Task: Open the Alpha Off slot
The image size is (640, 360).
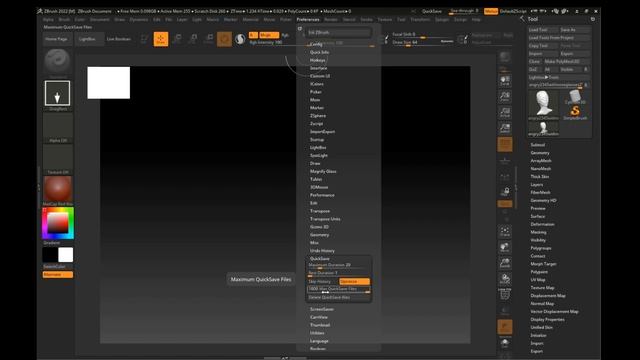Action: [x=58, y=127]
